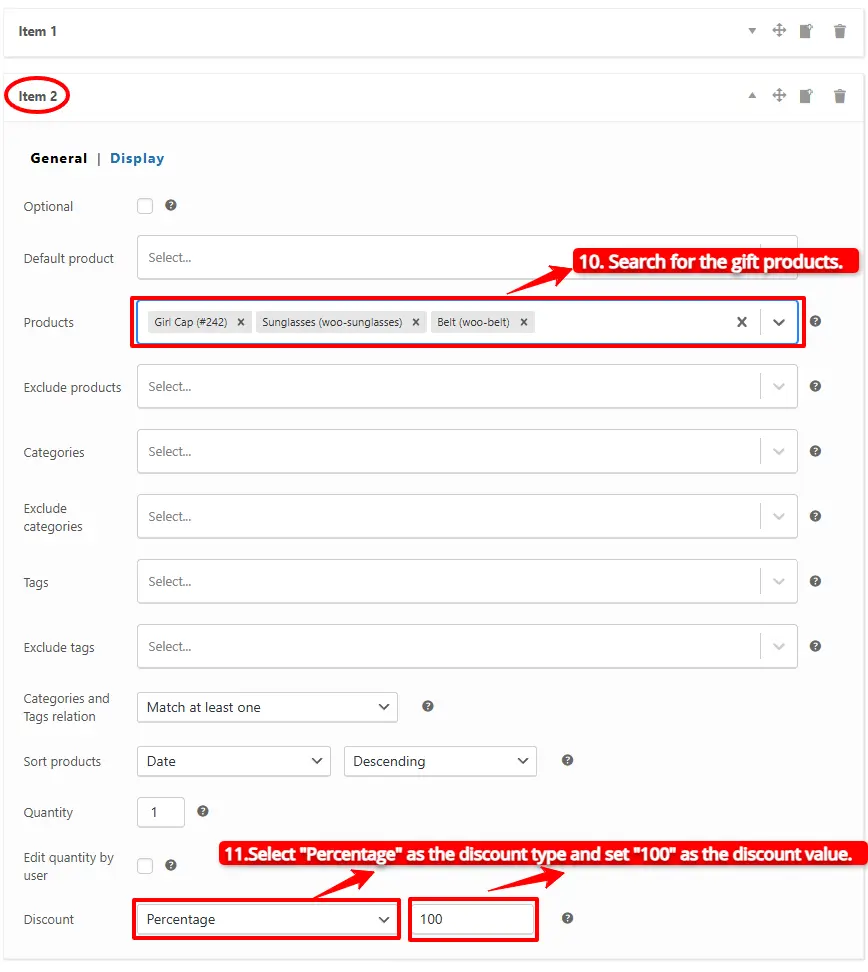Click the Quantity input field
Viewport: 868px width, 972px height.
[x=161, y=812]
